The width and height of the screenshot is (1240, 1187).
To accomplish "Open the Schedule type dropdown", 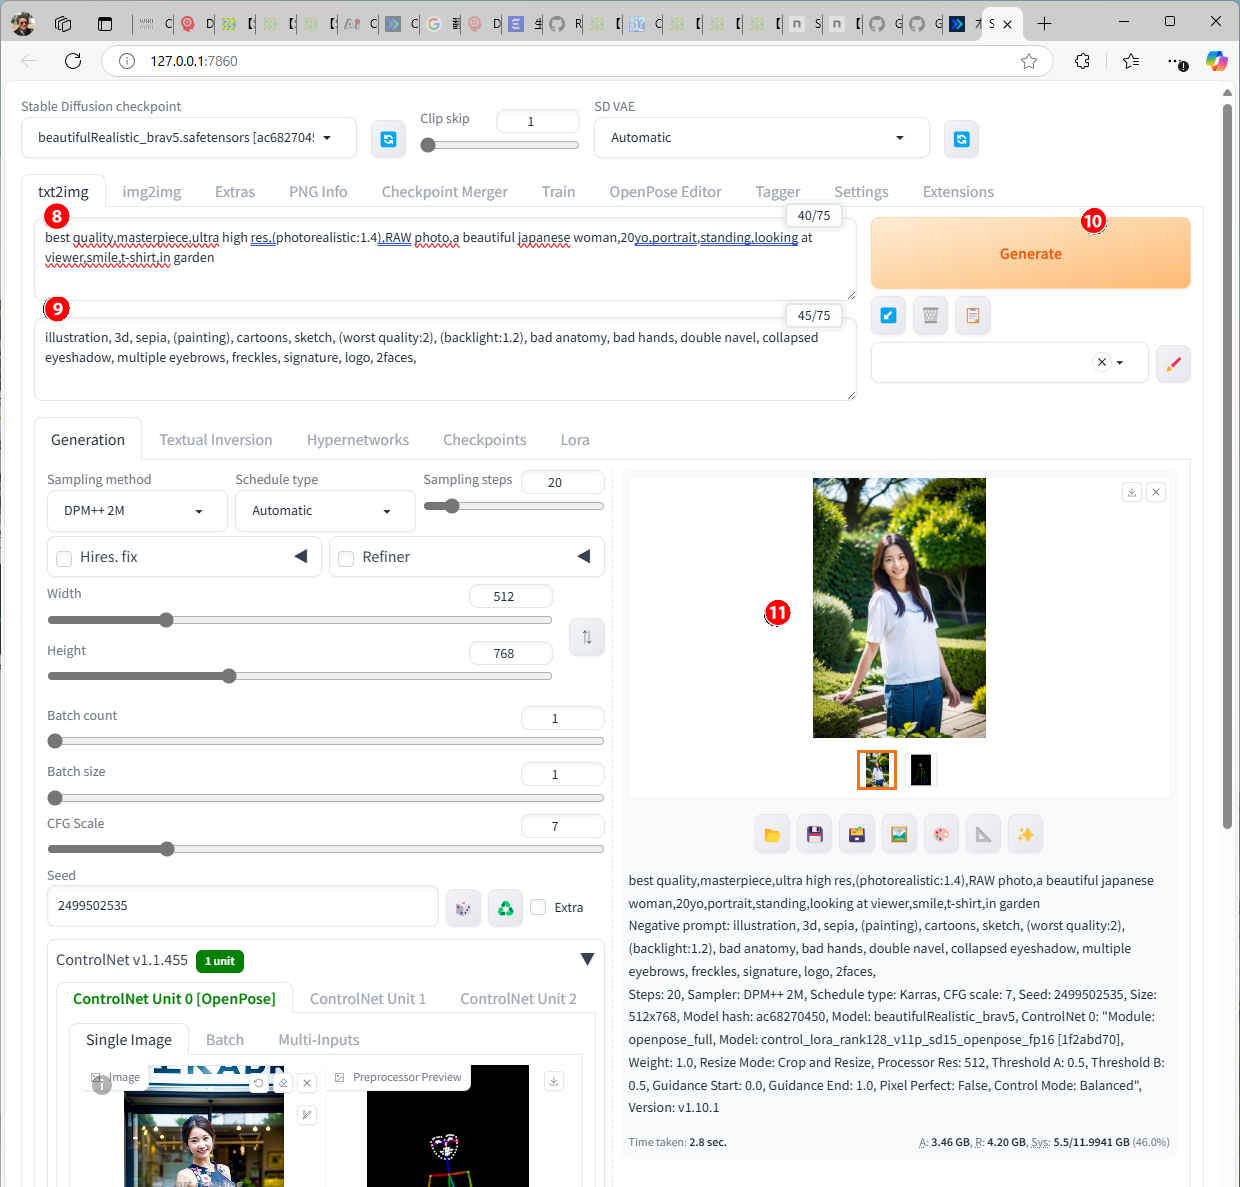I will click(x=324, y=511).
